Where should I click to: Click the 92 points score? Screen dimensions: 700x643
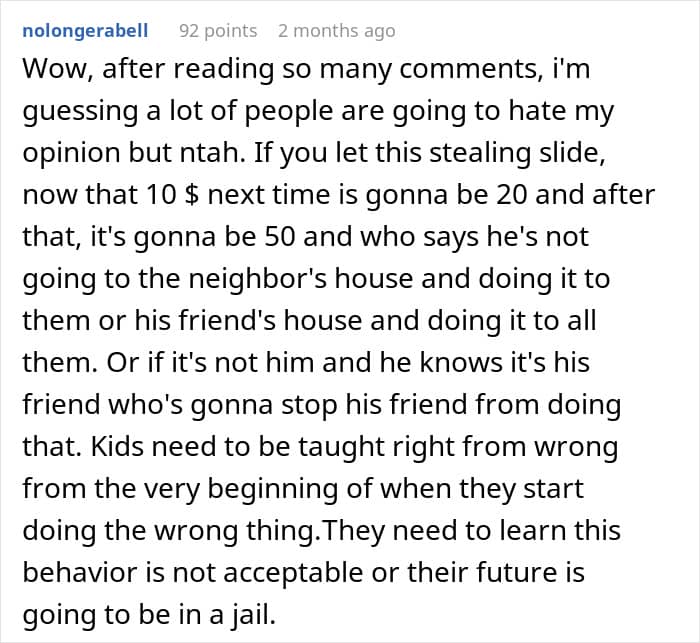[217, 31]
